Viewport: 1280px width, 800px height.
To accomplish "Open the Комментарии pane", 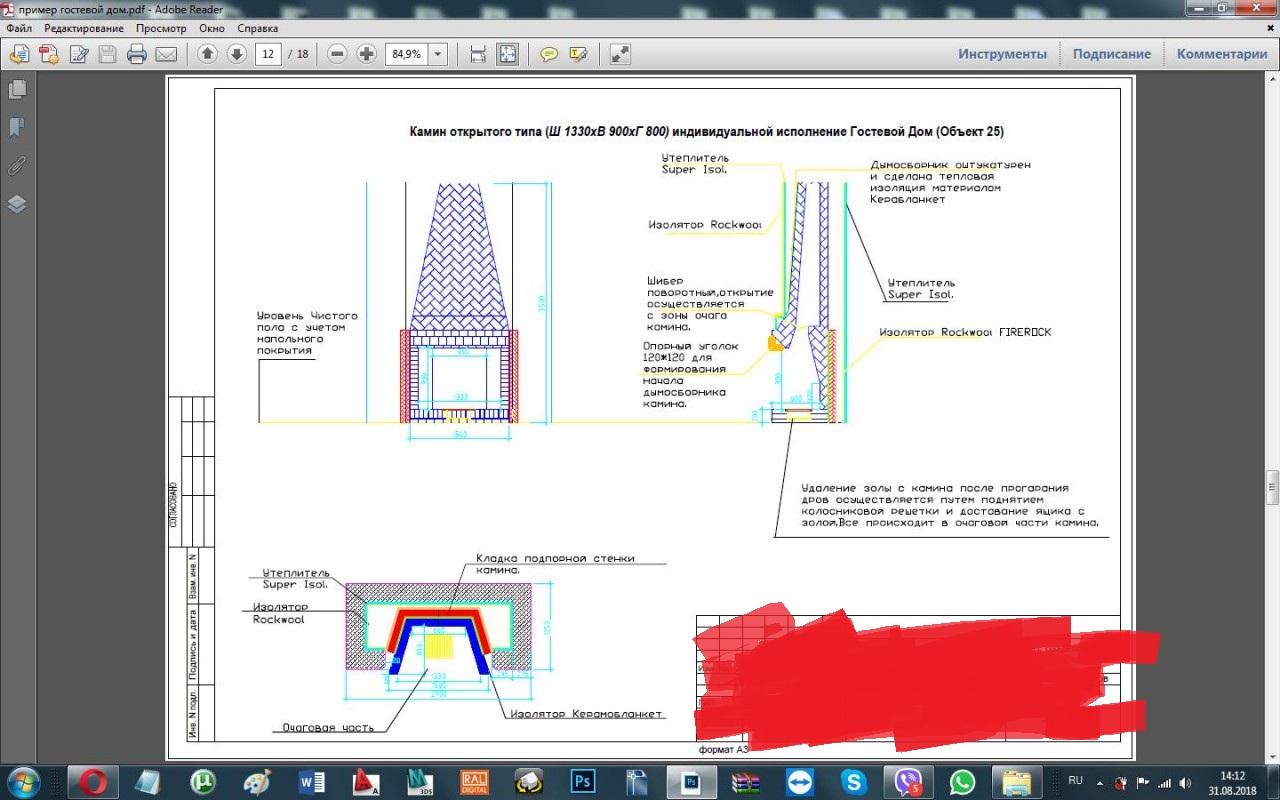I will coord(1221,54).
